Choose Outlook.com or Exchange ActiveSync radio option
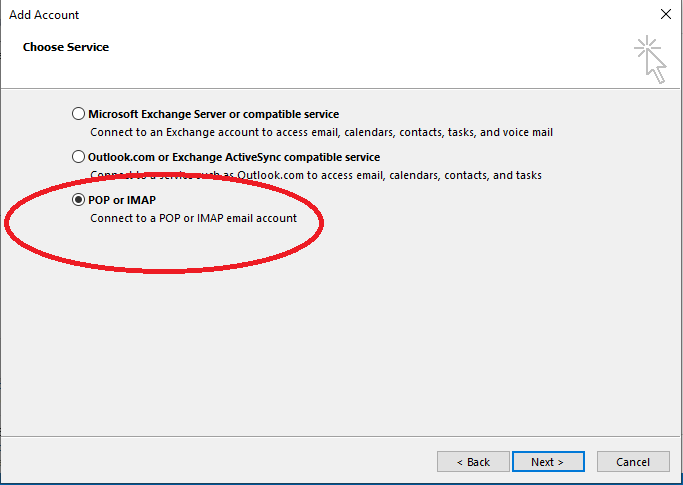The image size is (683, 485). (78, 157)
